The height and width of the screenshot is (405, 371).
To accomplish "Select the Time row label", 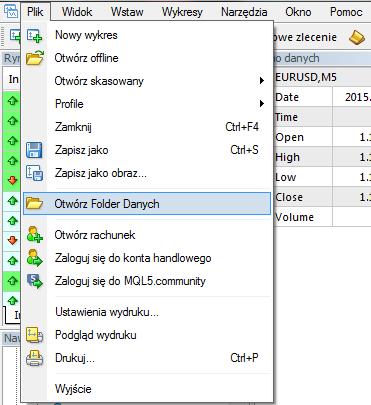I will point(286,117).
